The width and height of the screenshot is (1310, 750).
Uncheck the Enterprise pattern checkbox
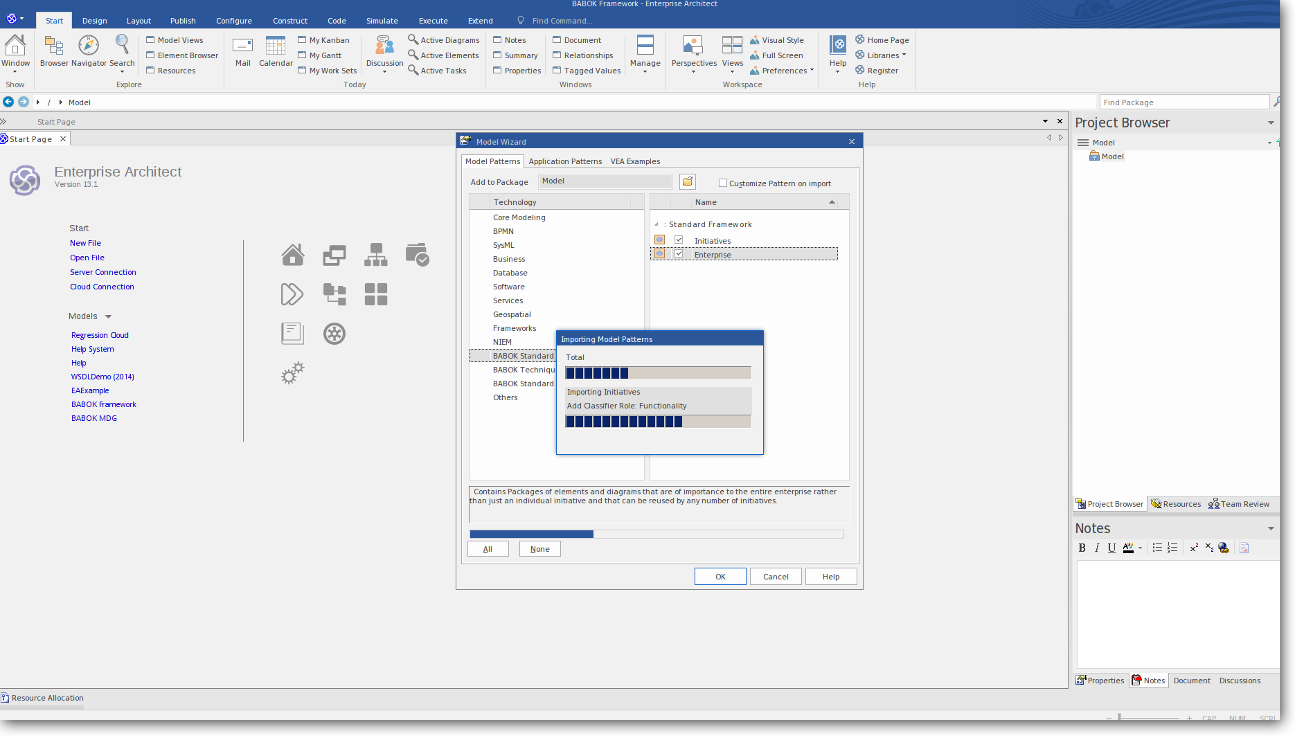coord(679,254)
